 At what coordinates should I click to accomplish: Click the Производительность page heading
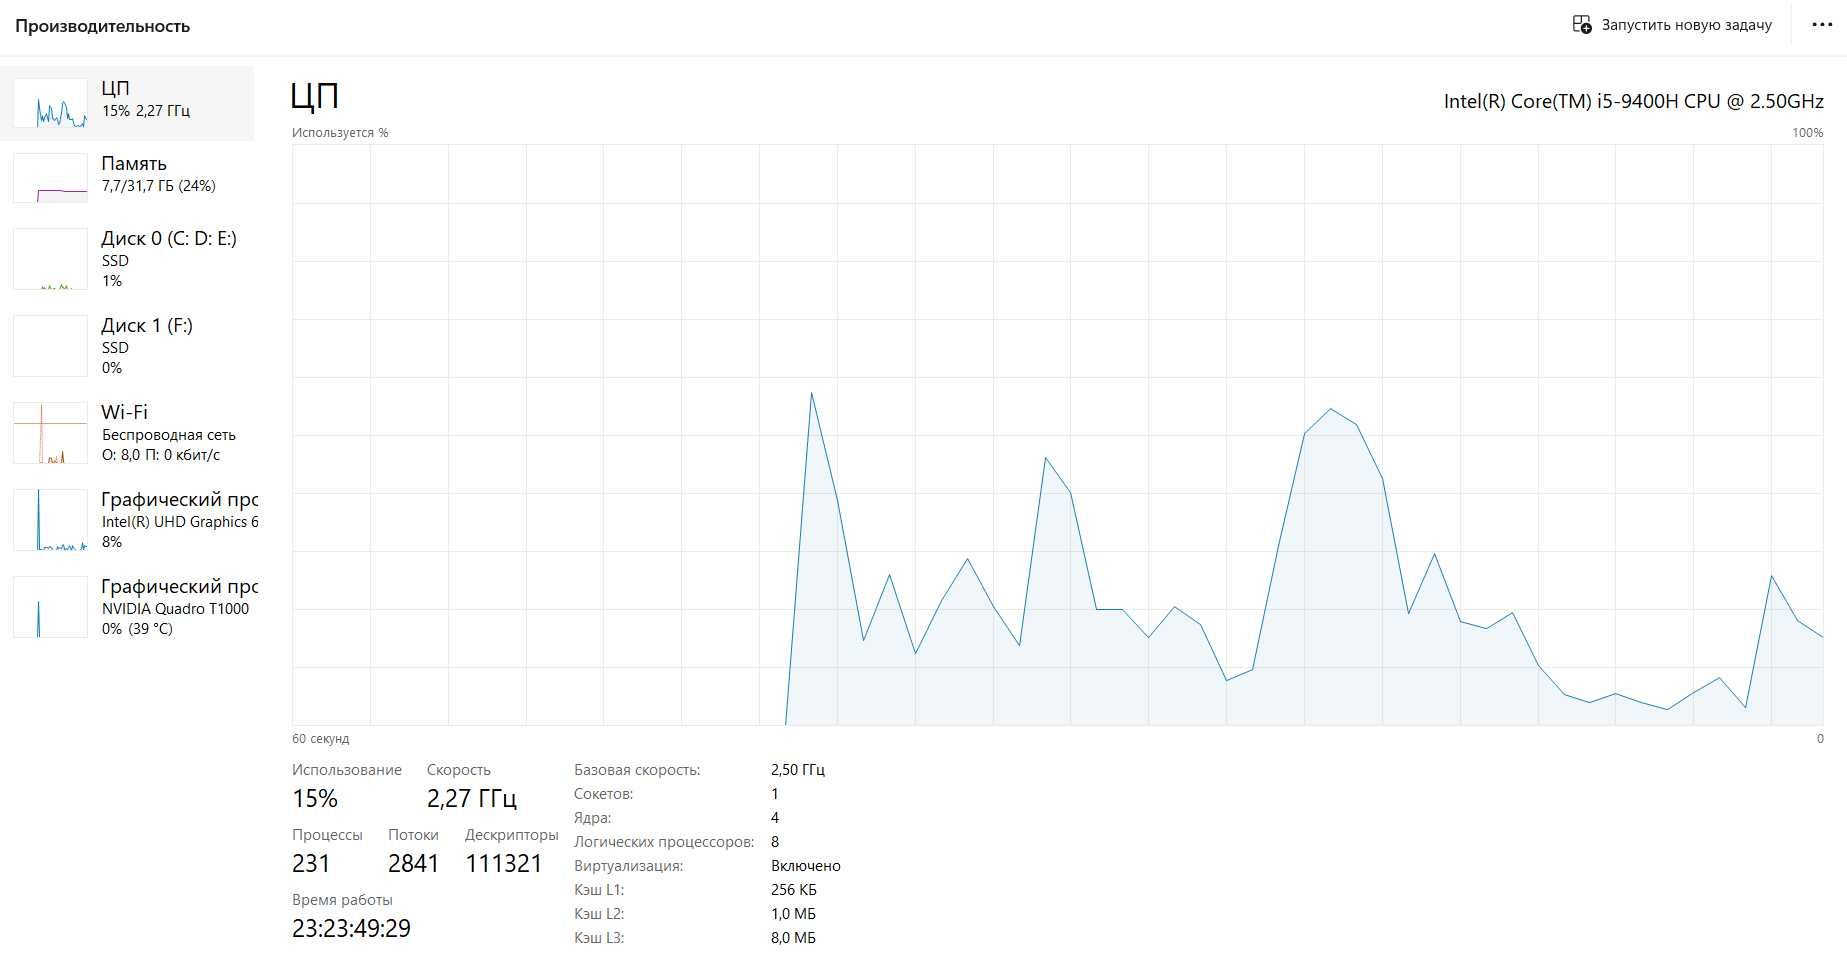click(102, 26)
